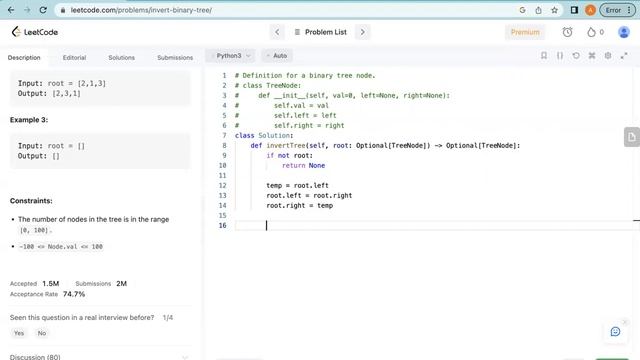Bookmark this page with star icon

[x=554, y=10]
